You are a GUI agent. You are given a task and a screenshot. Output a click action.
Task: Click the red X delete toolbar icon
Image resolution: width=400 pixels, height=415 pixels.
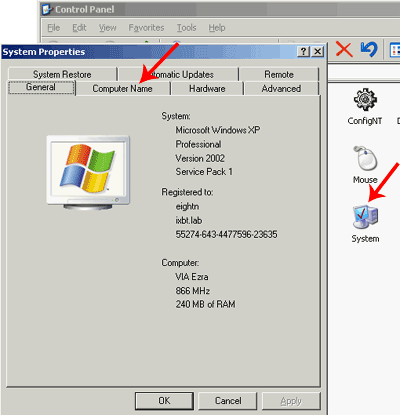click(x=344, y=49)
